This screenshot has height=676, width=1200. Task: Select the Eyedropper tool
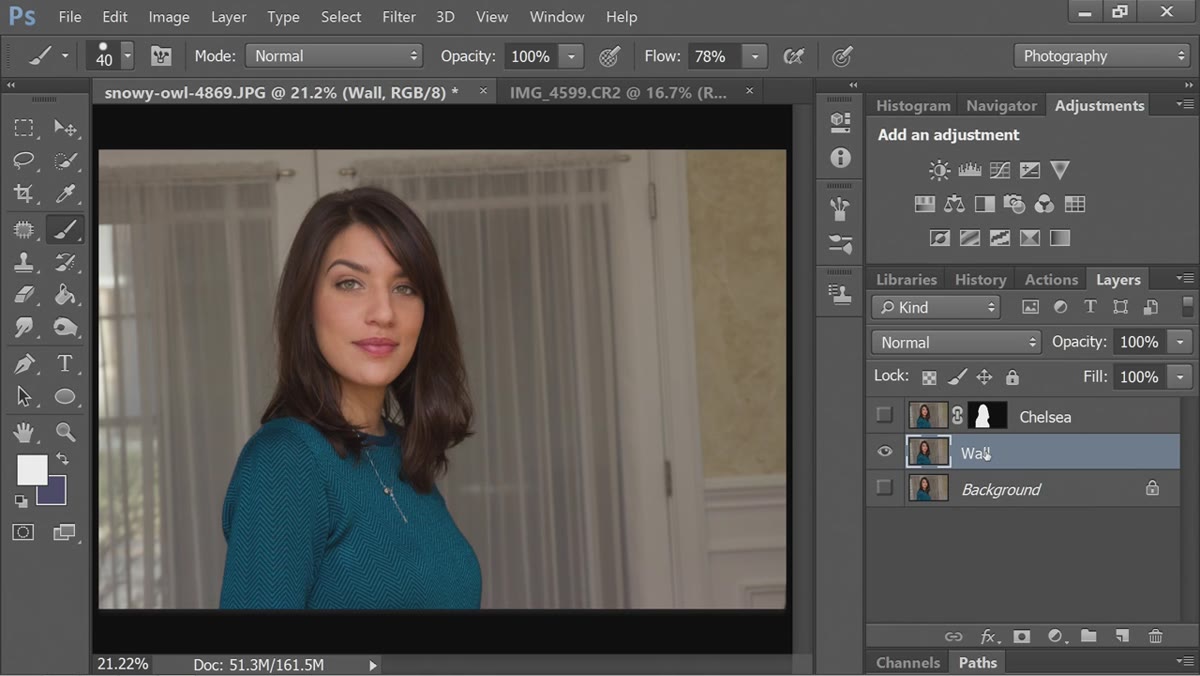65,194
